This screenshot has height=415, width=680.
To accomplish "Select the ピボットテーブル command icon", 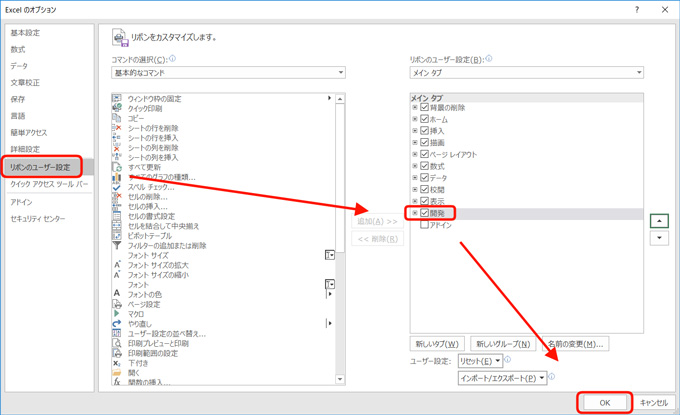I will coord(117,235).
